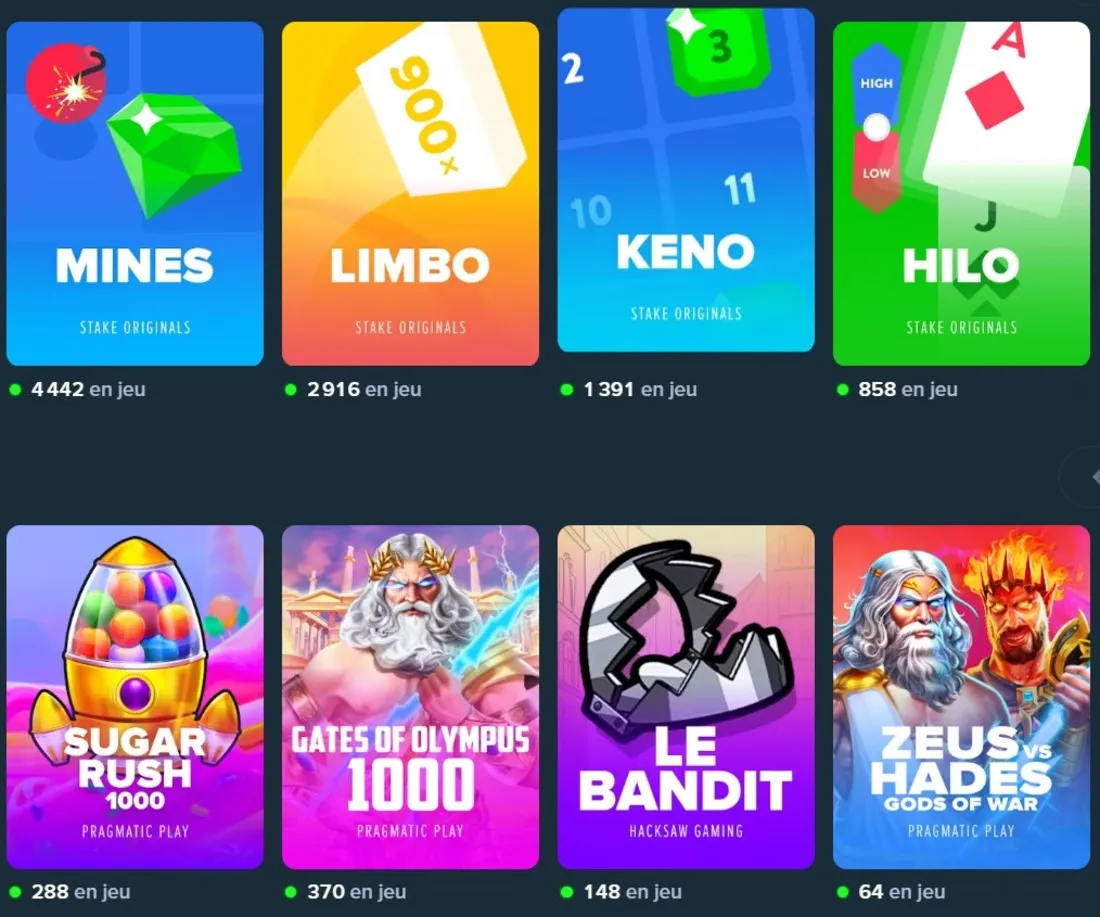Screen dimensions: 1100x917
Task: Click the 2916 en jeu player count
Action: click(354, 389)
